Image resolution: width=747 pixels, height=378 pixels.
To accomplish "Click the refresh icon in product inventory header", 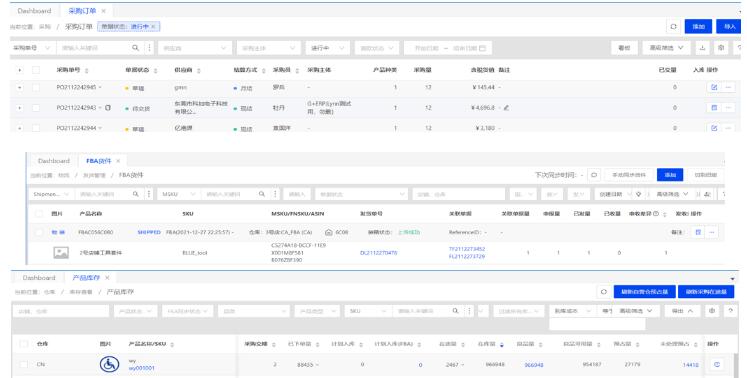I will tap(604, 292).
